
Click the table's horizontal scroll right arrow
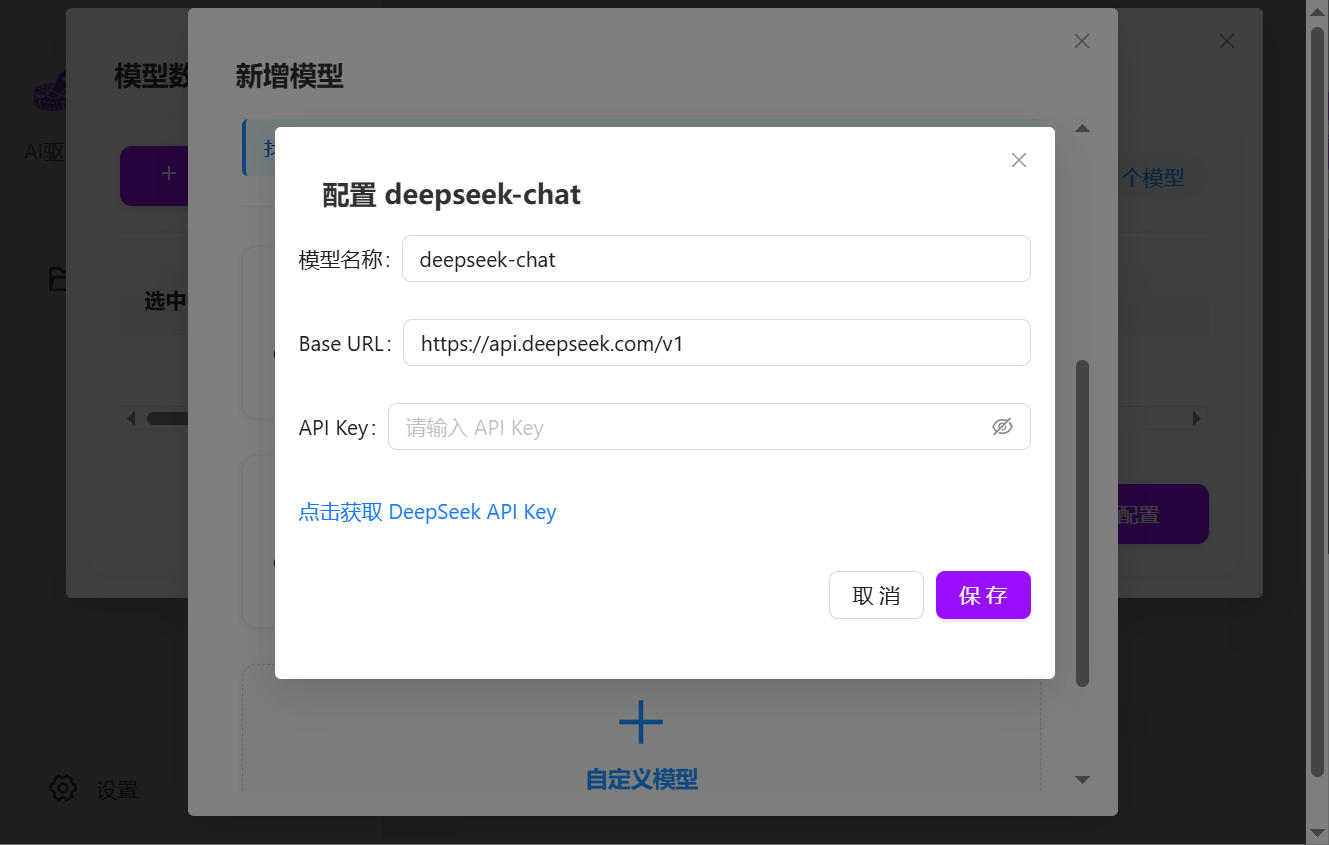[1196, 419]
